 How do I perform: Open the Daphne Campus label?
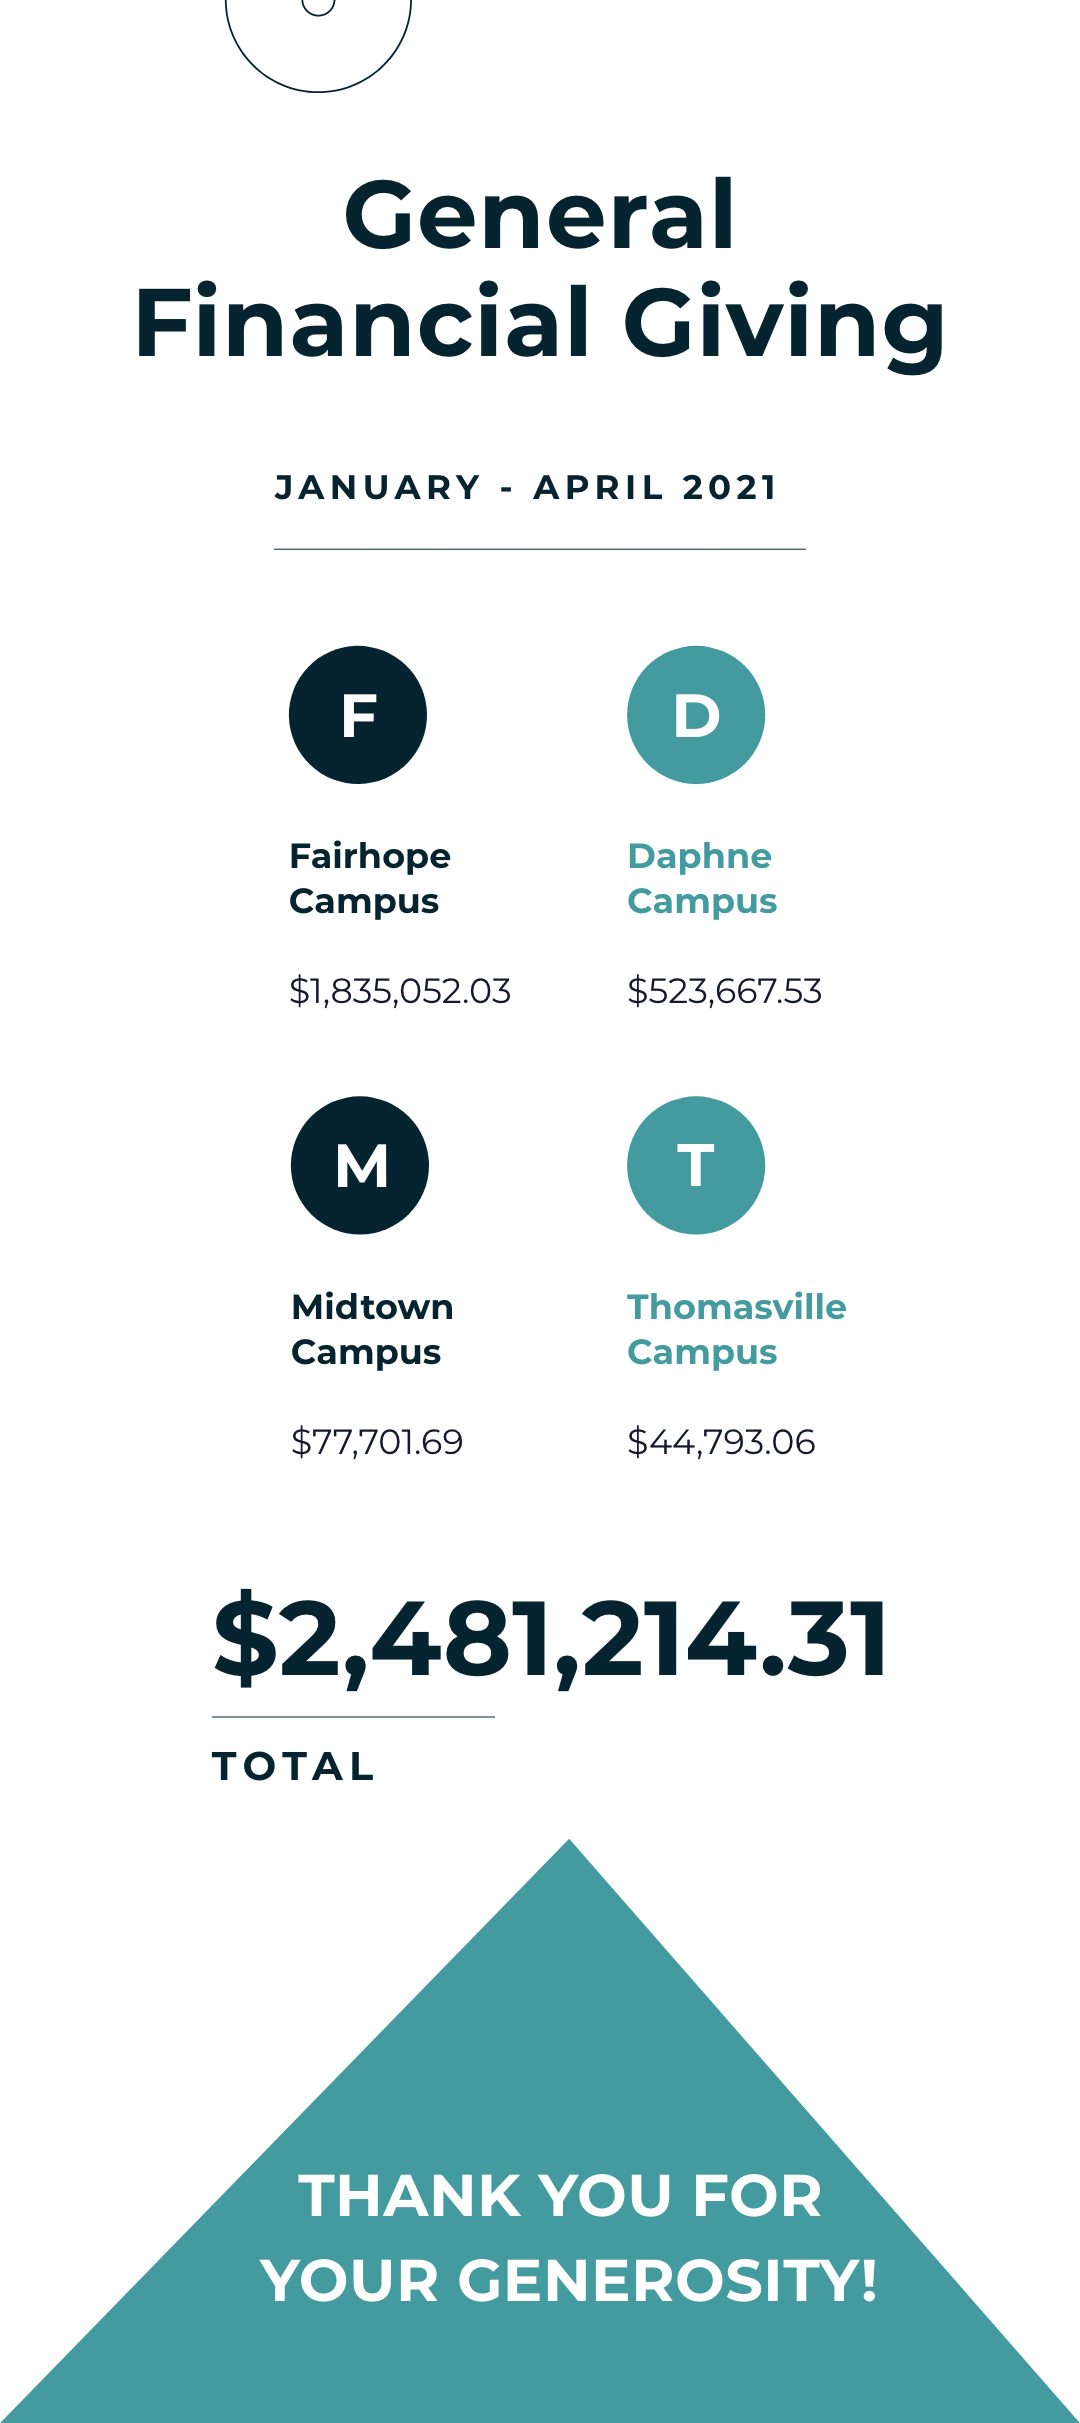702,878
